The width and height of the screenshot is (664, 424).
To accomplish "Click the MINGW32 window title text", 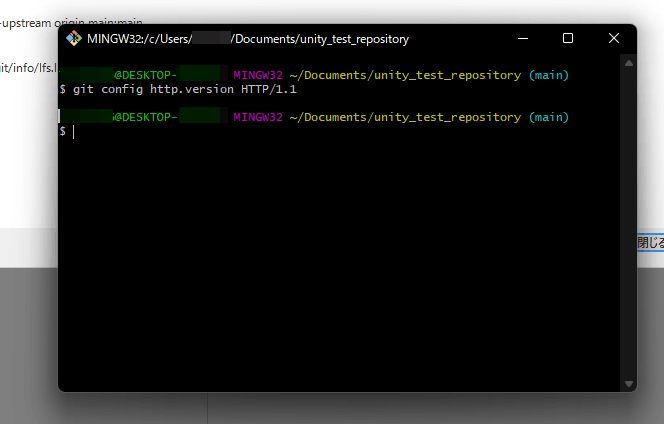I will pyautogui.click(x=248, y=39).
